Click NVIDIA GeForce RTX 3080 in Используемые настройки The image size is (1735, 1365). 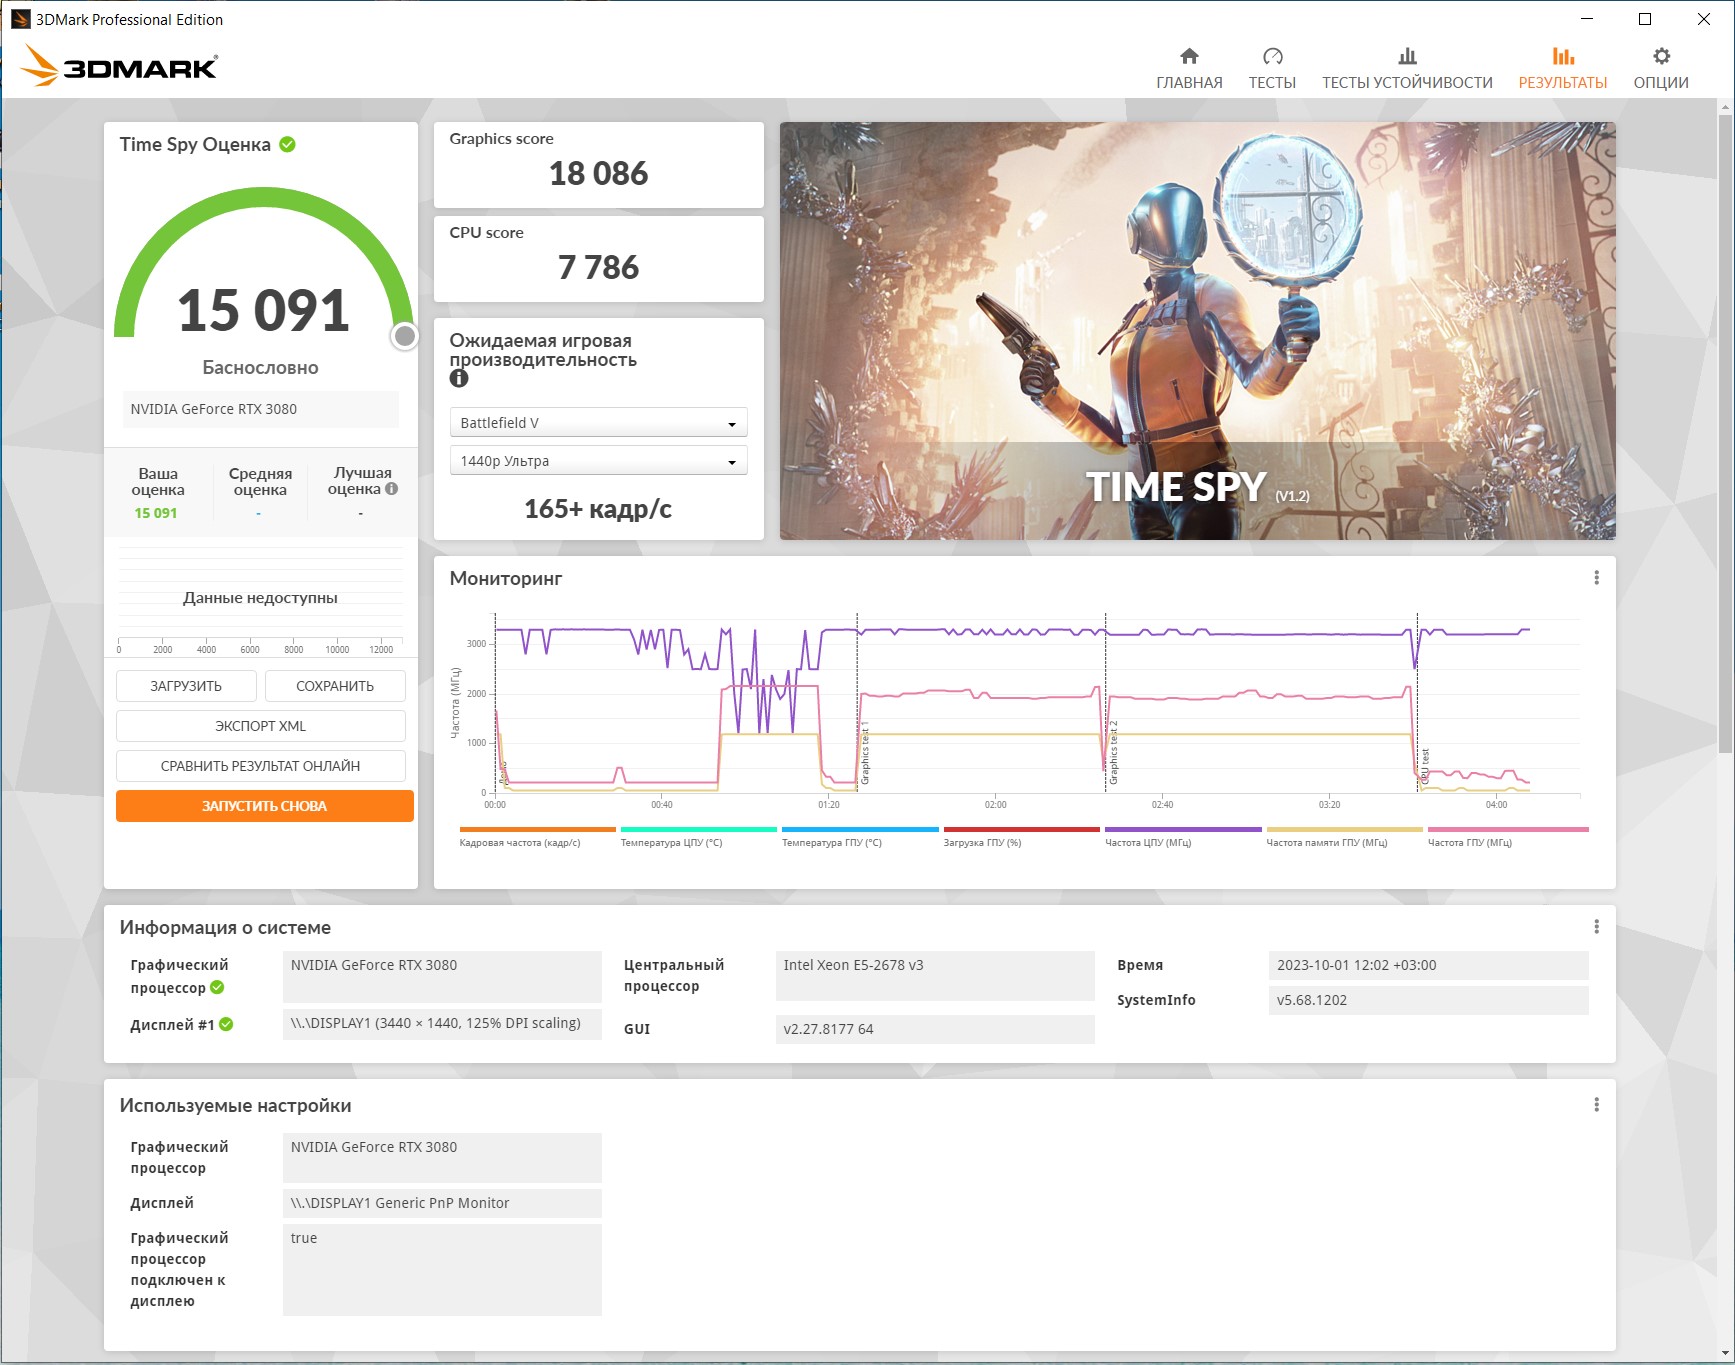pyautogui.click(x=442, y=1157)
